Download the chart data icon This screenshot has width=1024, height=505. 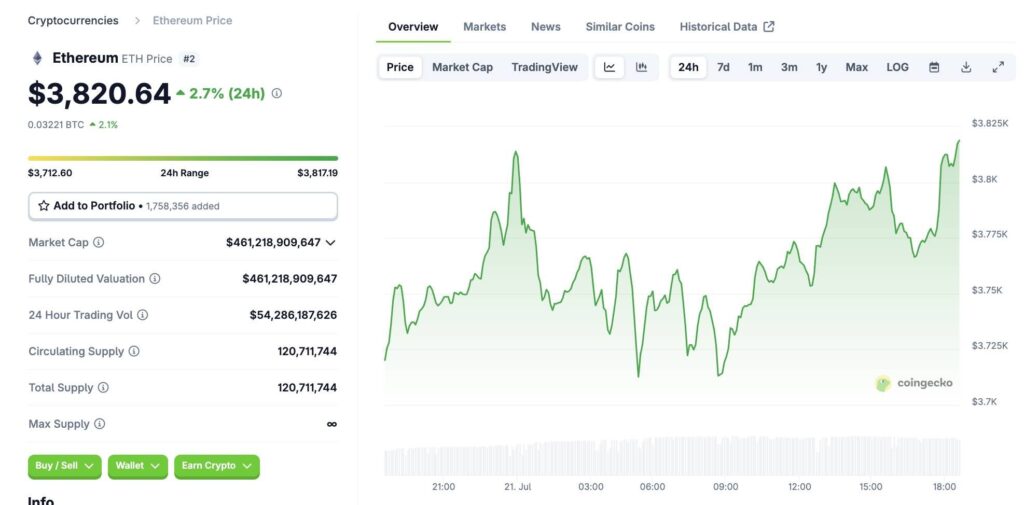(966, 67)
